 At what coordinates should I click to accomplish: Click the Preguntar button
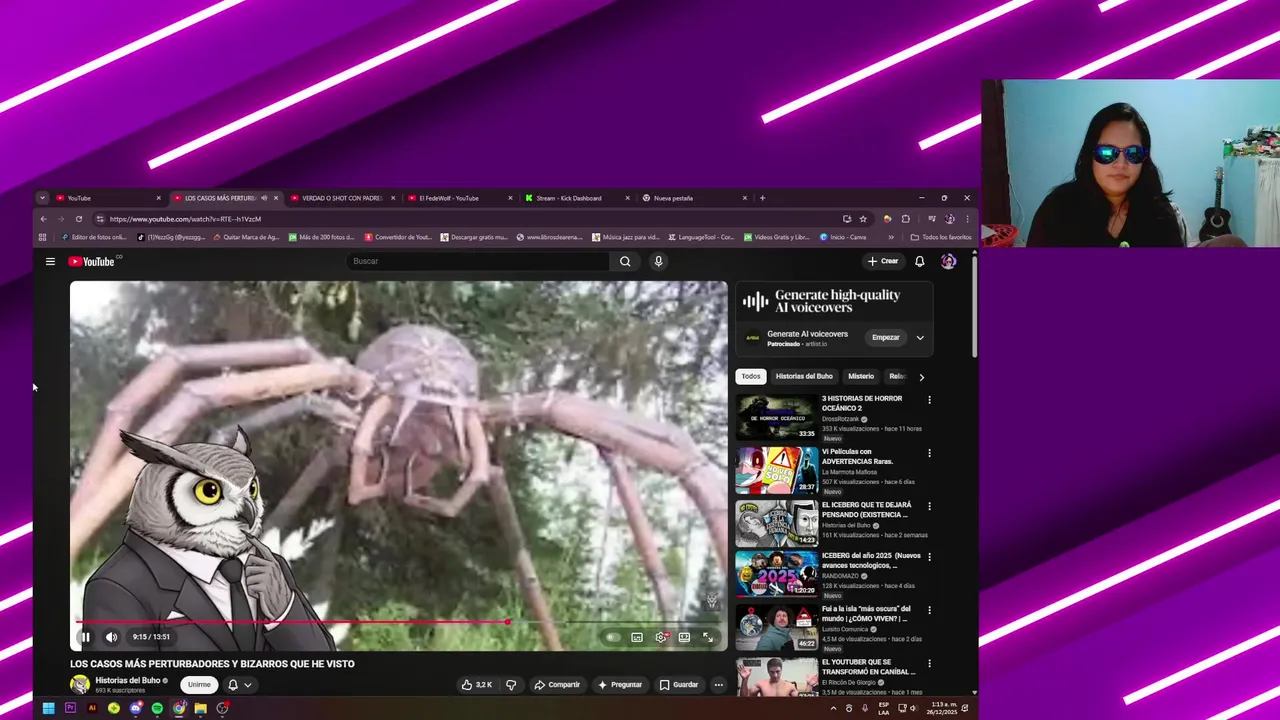tap(619, 685)
